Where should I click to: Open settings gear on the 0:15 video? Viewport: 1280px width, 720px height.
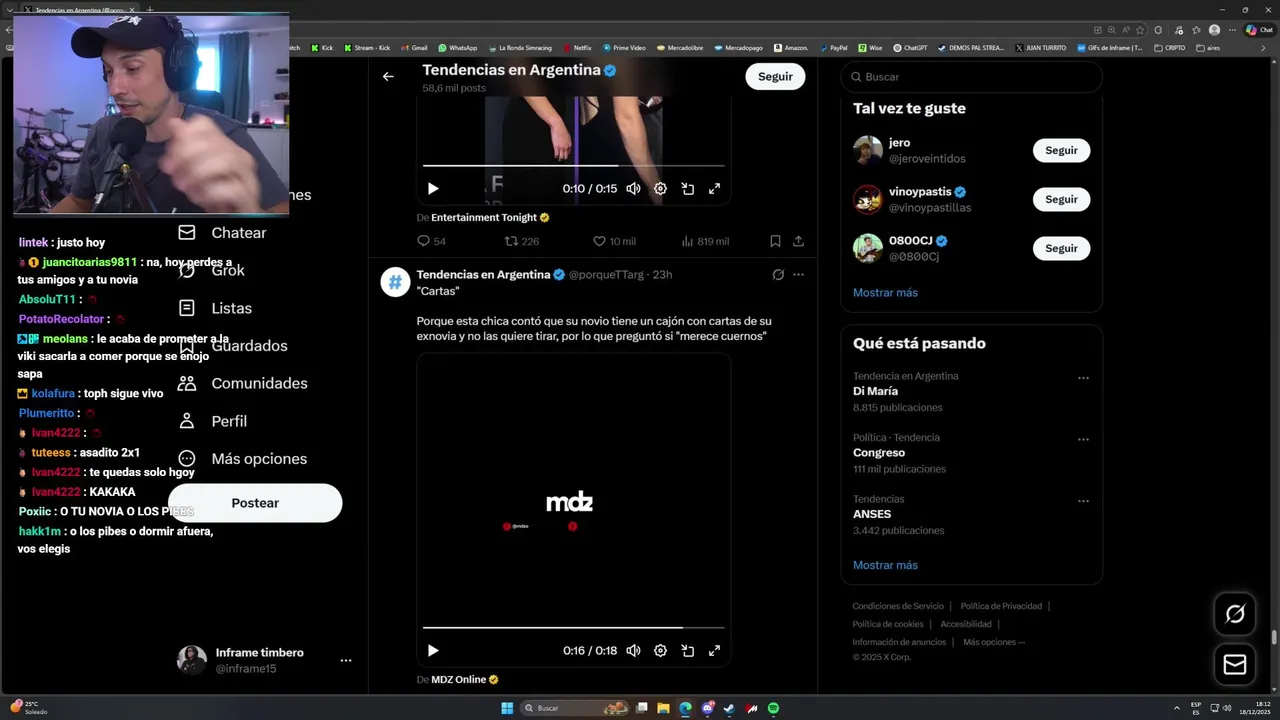point(660,188)
